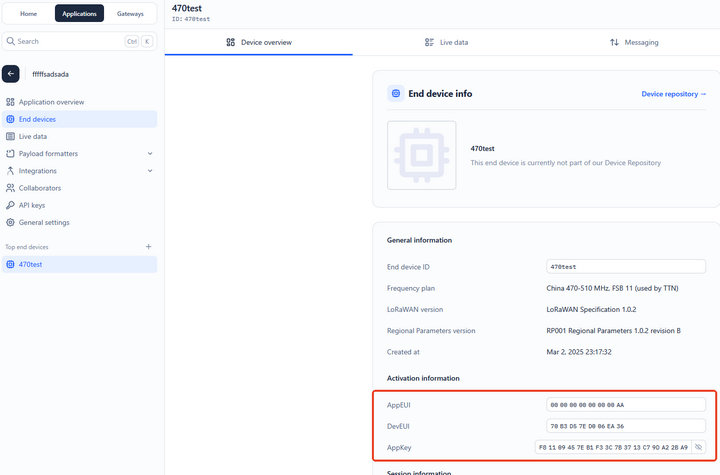Screen dimensions: 720x475
Task: Open Live data in sidebar
Action: tap(33, 136)
